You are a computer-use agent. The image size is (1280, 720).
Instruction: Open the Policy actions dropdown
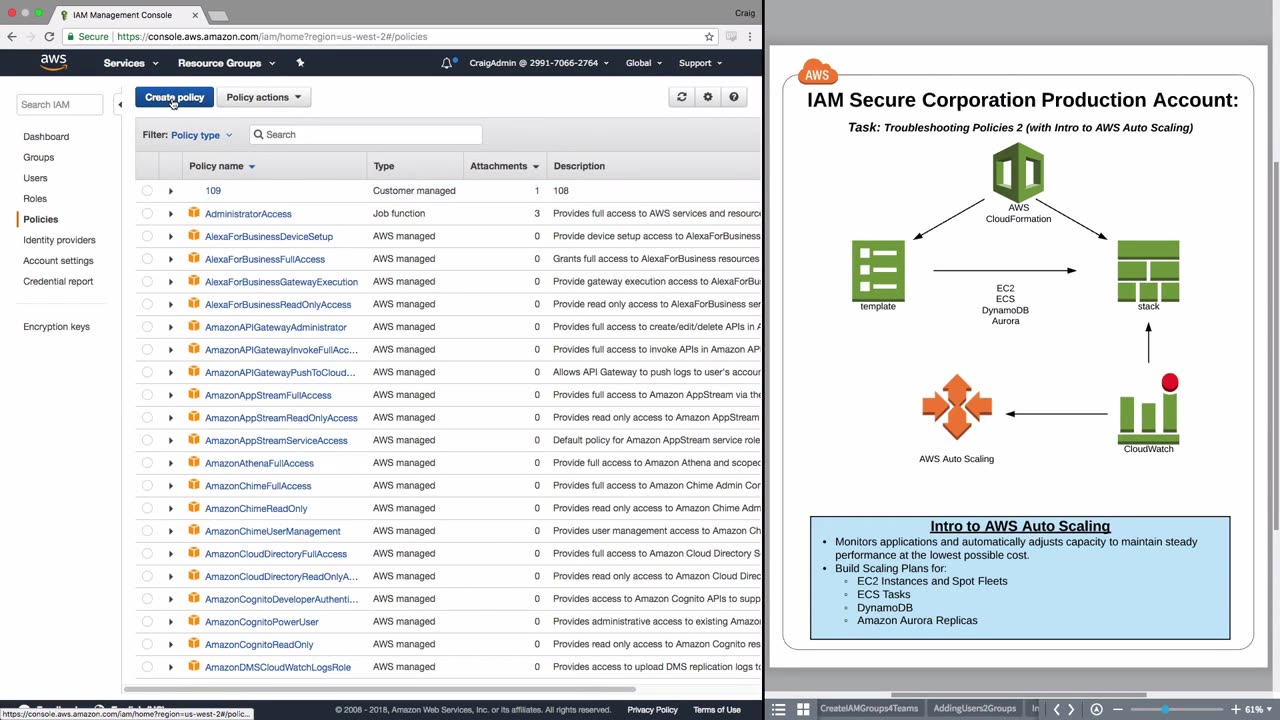[x=264, y=97]
